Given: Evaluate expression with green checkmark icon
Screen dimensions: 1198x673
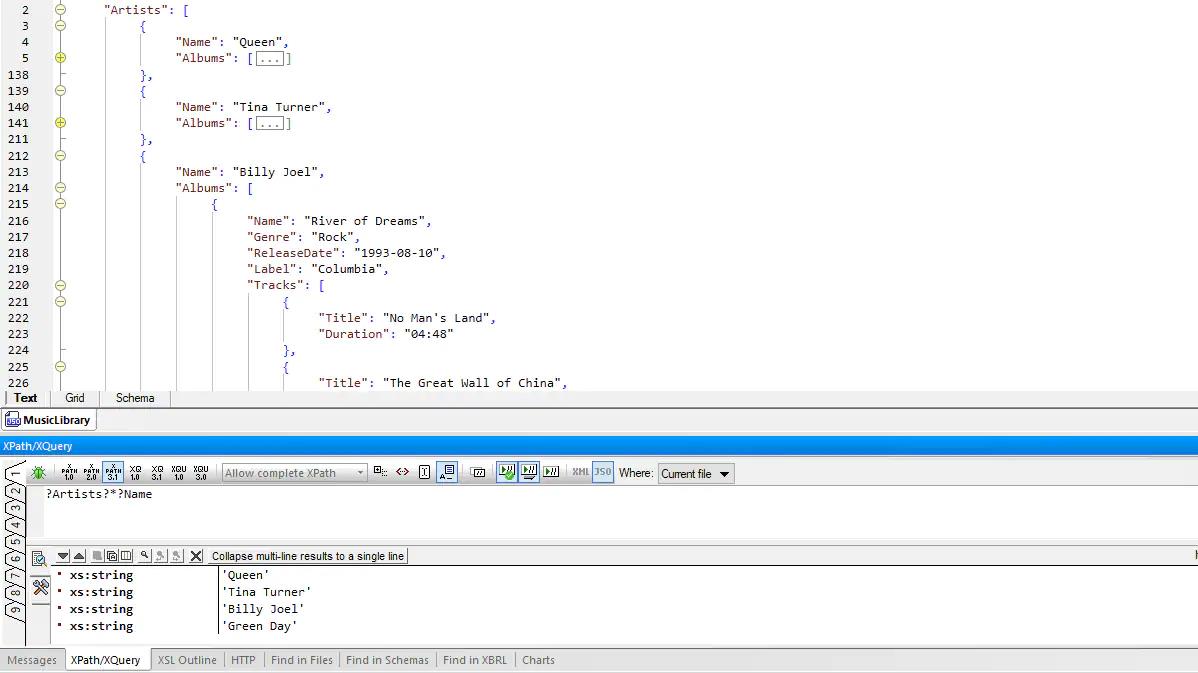Looking at the screenshot, I should point(507,472).
